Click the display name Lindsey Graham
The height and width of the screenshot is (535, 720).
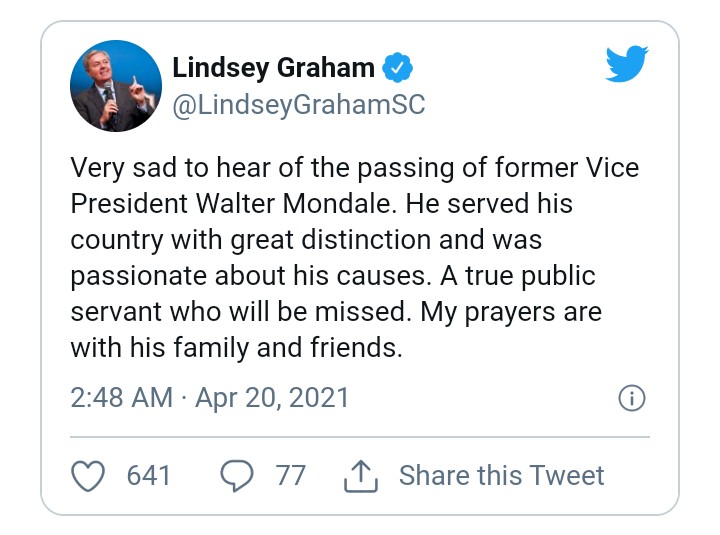(x=273, y=68)
